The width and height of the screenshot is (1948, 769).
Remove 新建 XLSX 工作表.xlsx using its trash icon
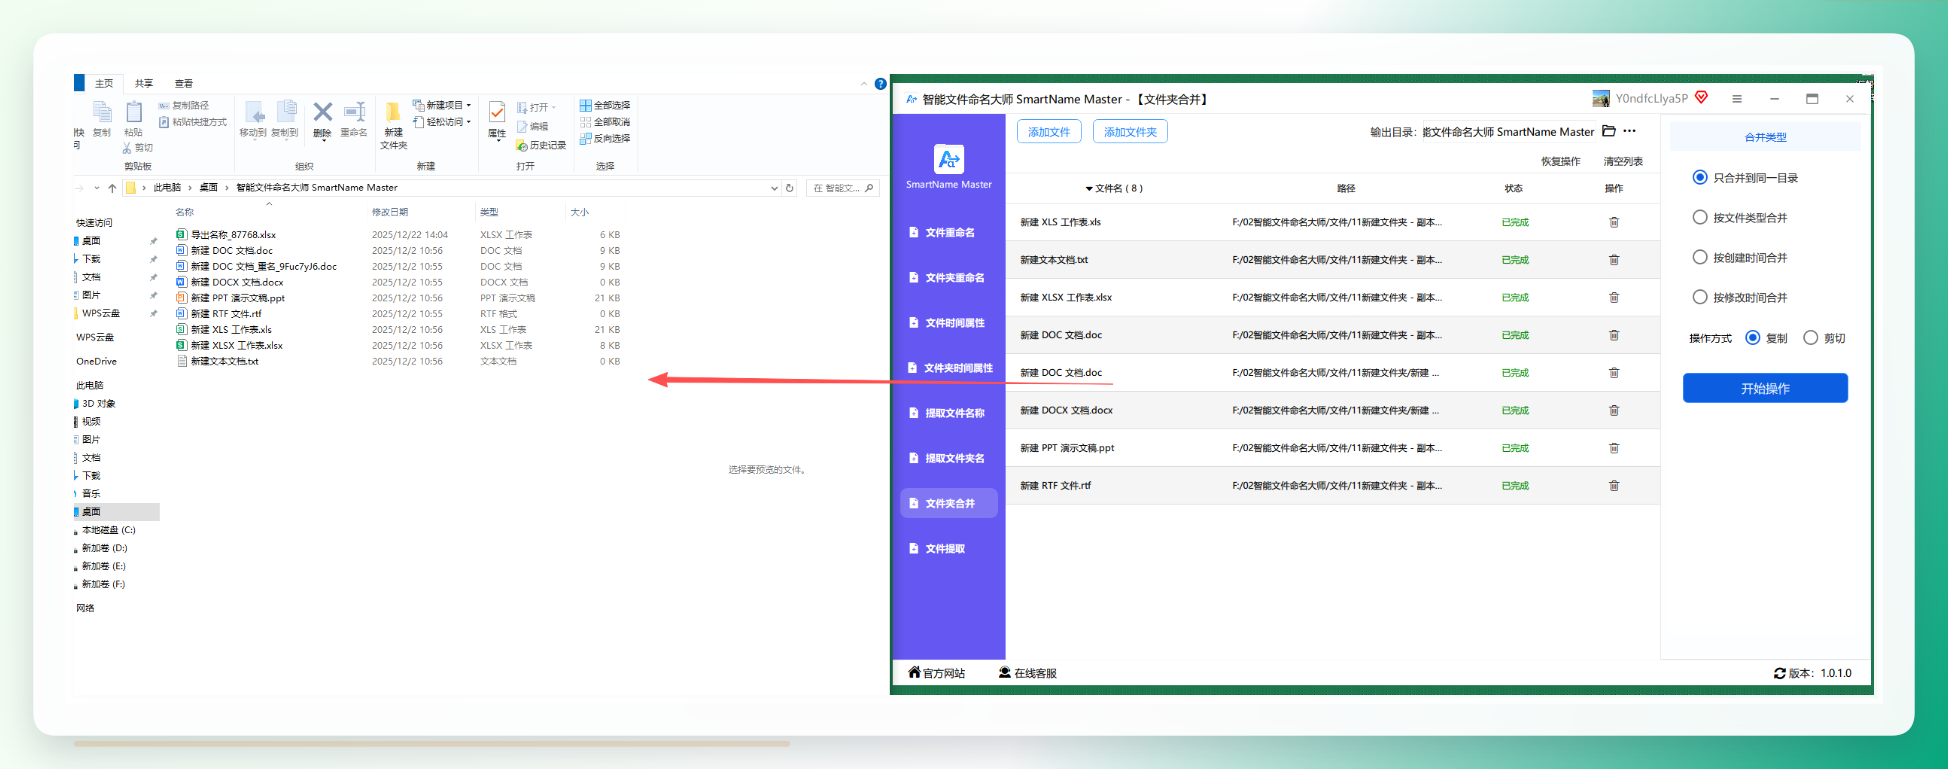point(1614,297)
